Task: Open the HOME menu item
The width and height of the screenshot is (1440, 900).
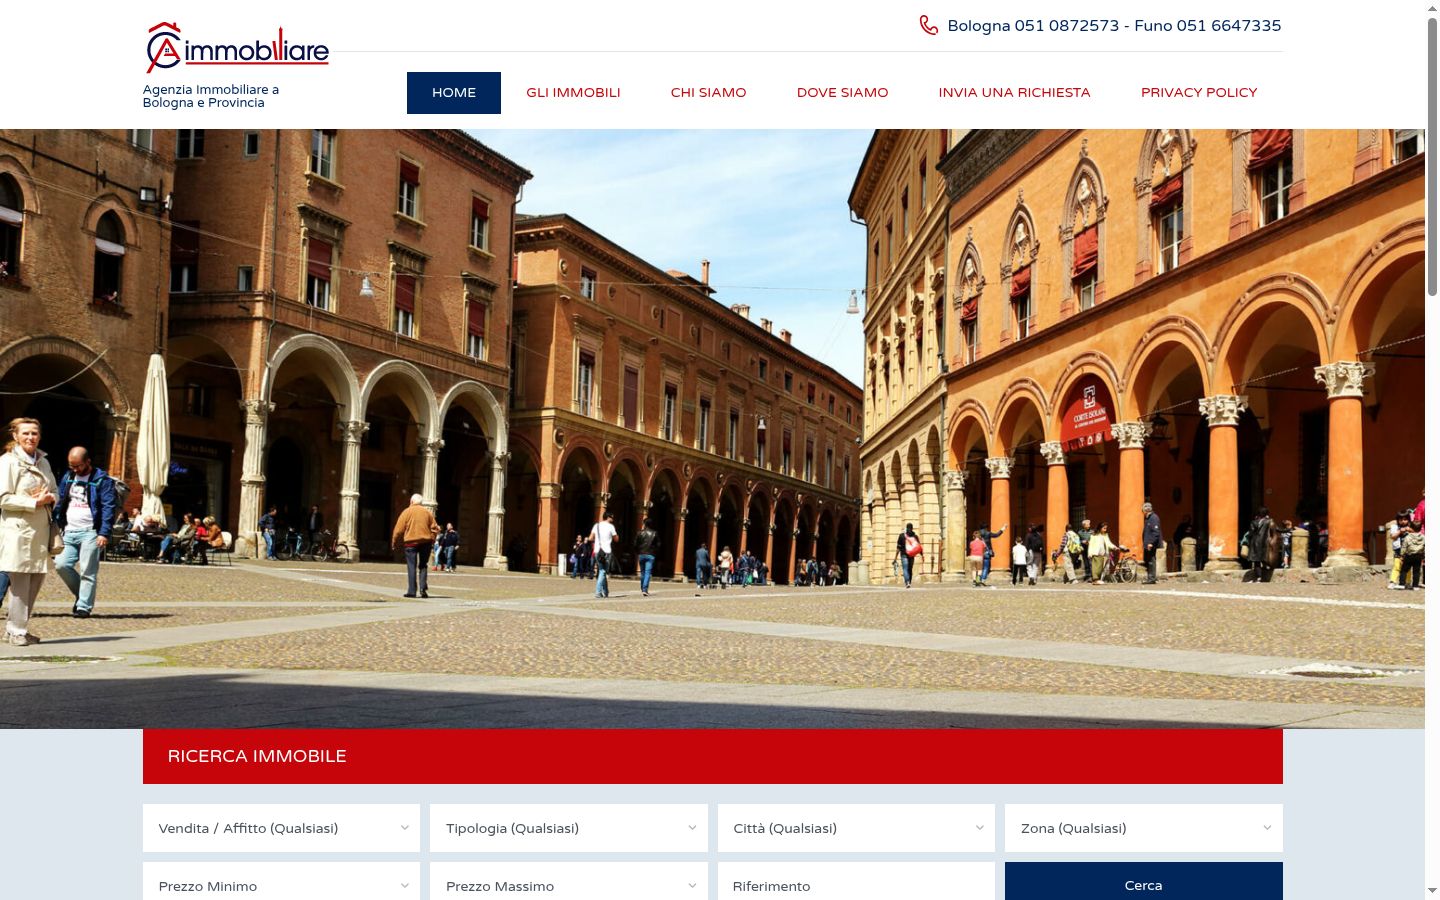Action: click(454, 93)
